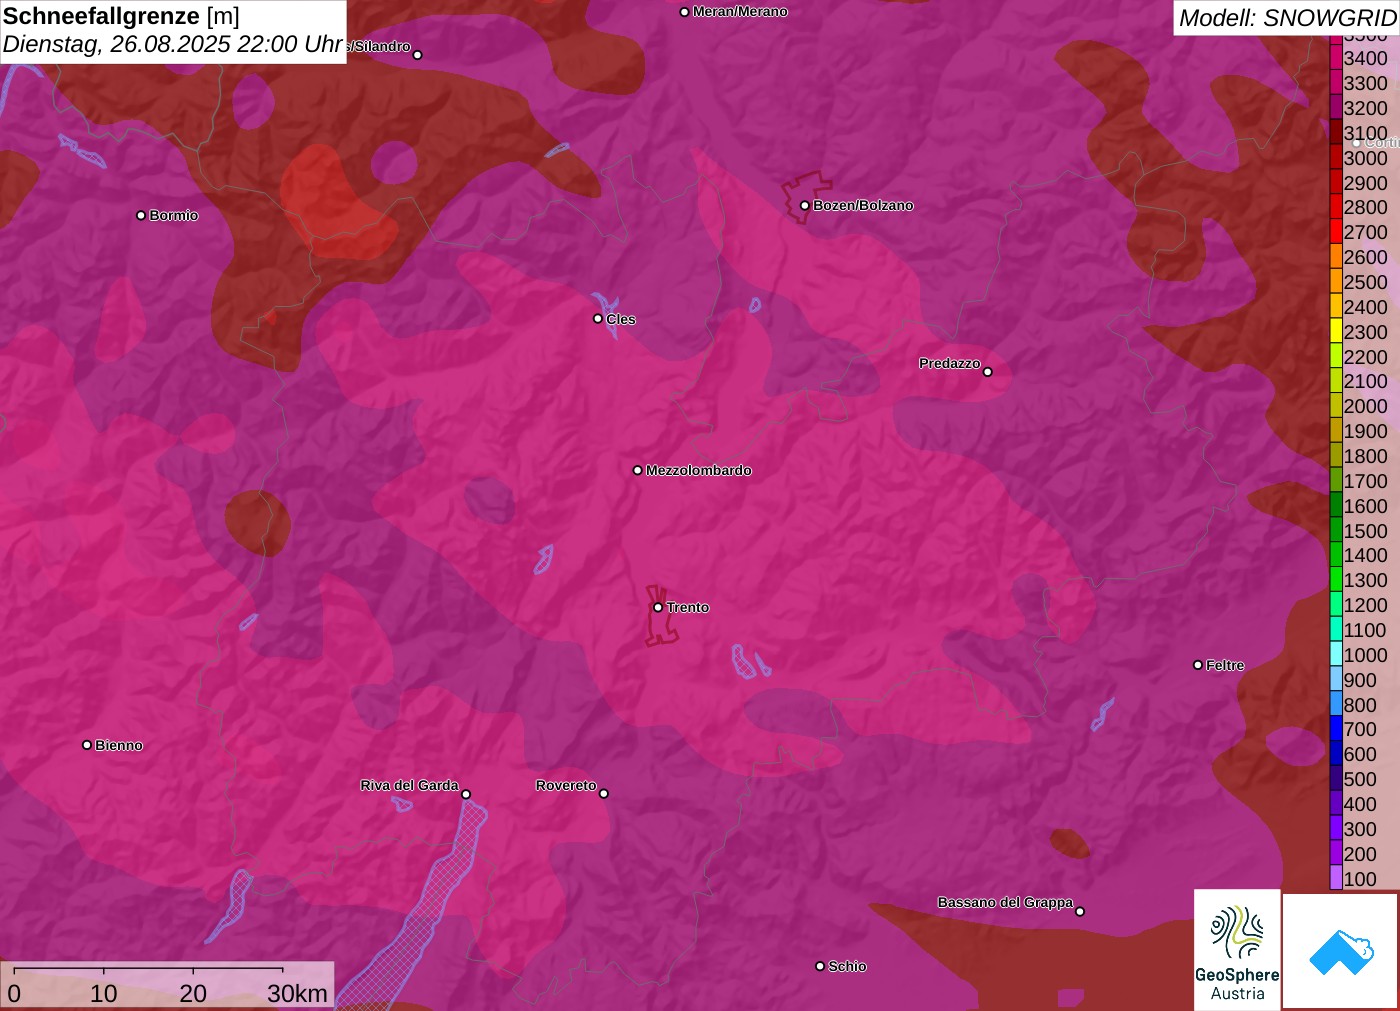Click the Bozen/Bolzano label text
Screen dimensions: 1400x1011
(863, 205)
